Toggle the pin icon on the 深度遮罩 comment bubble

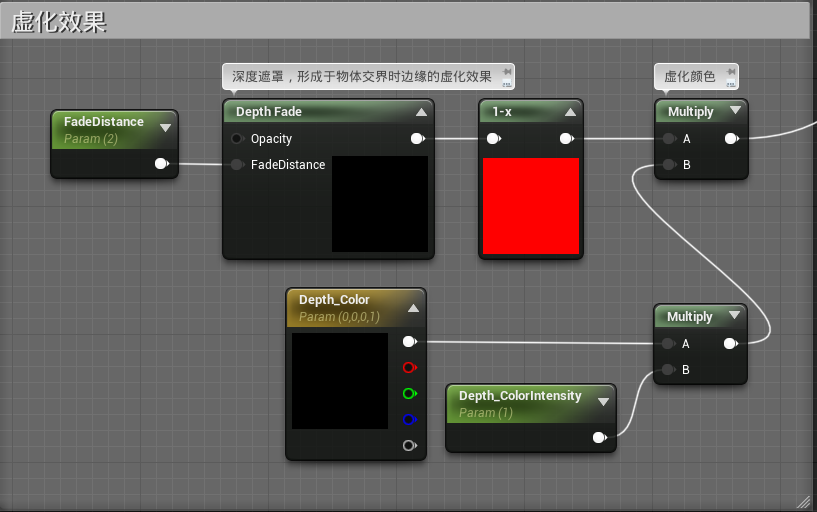pos(507,71)
